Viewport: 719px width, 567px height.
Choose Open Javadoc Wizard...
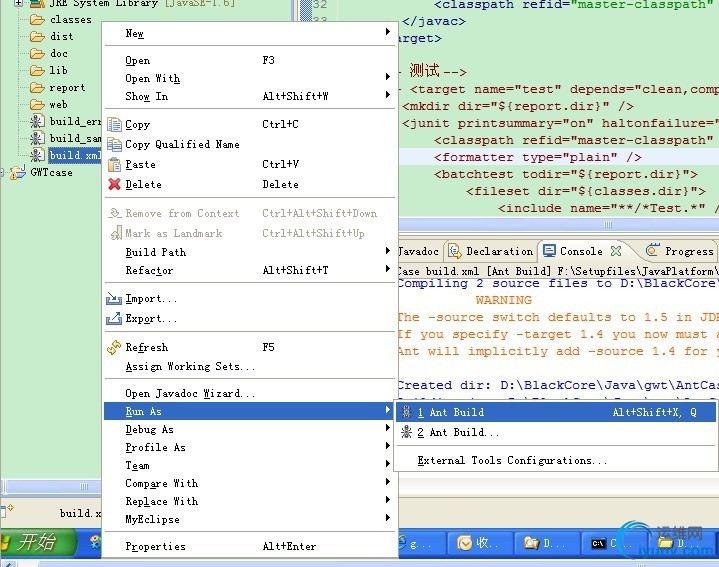250,393
